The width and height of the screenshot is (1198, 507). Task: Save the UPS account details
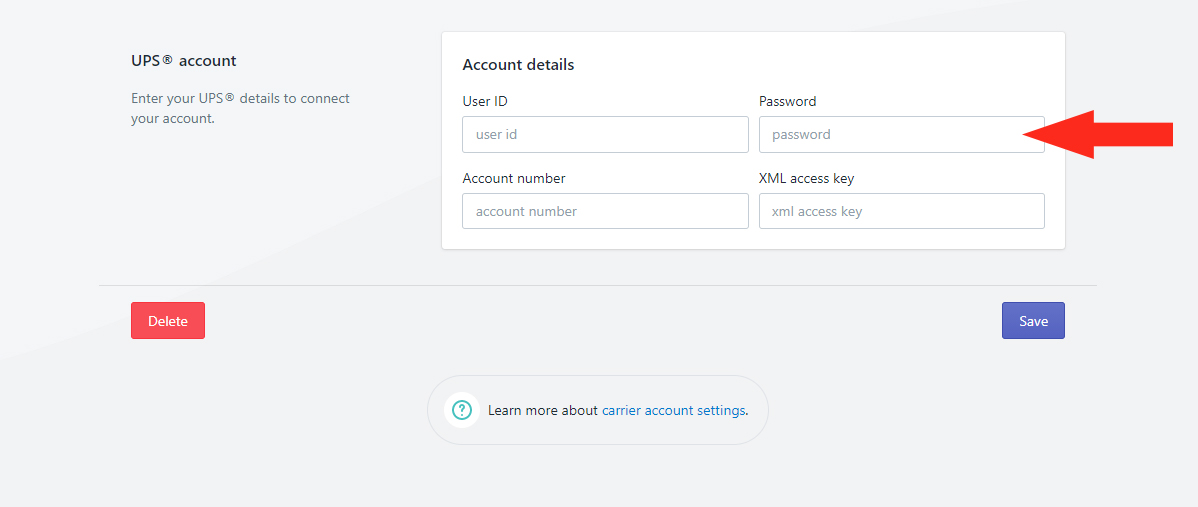(x=1033, y=321)
